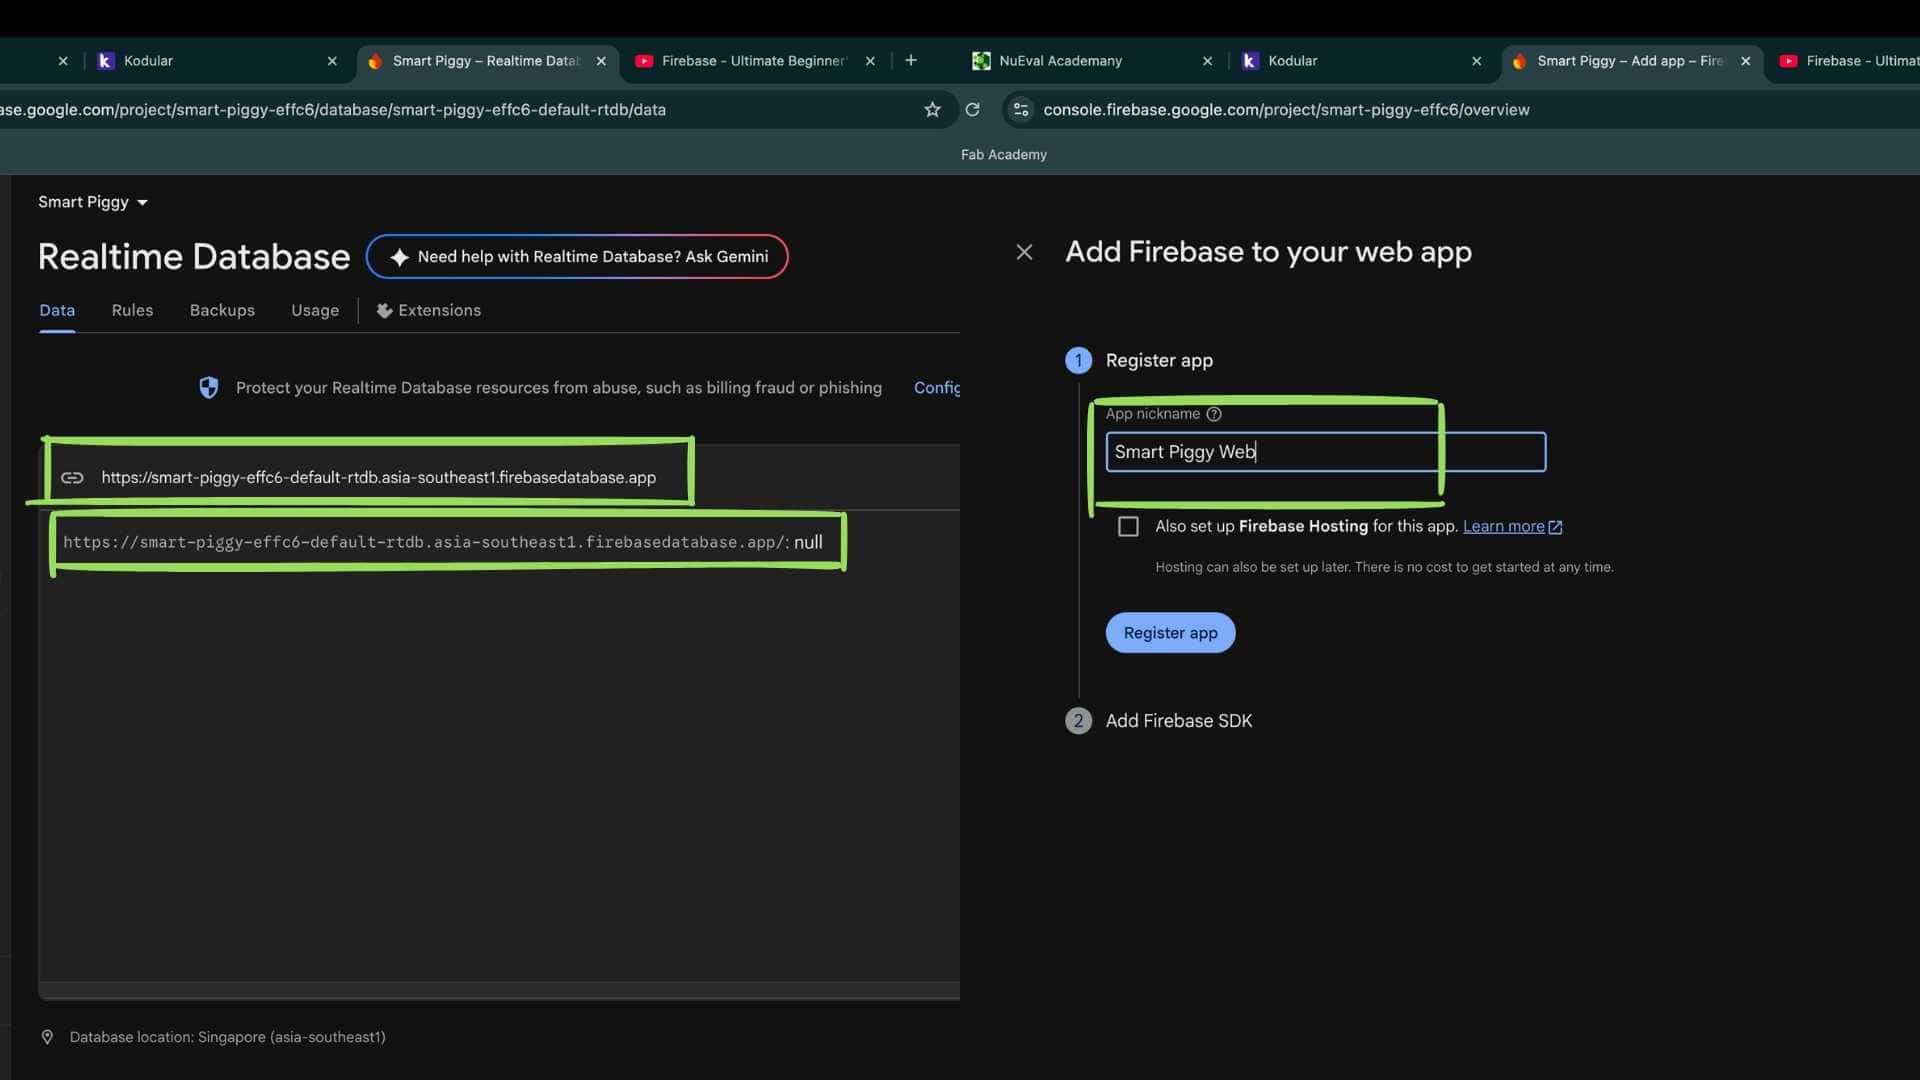This screenshot has height=1080, width=1920.
Task: Close the Smart Piggy Add app tab
Action: tap(1745, 61)
